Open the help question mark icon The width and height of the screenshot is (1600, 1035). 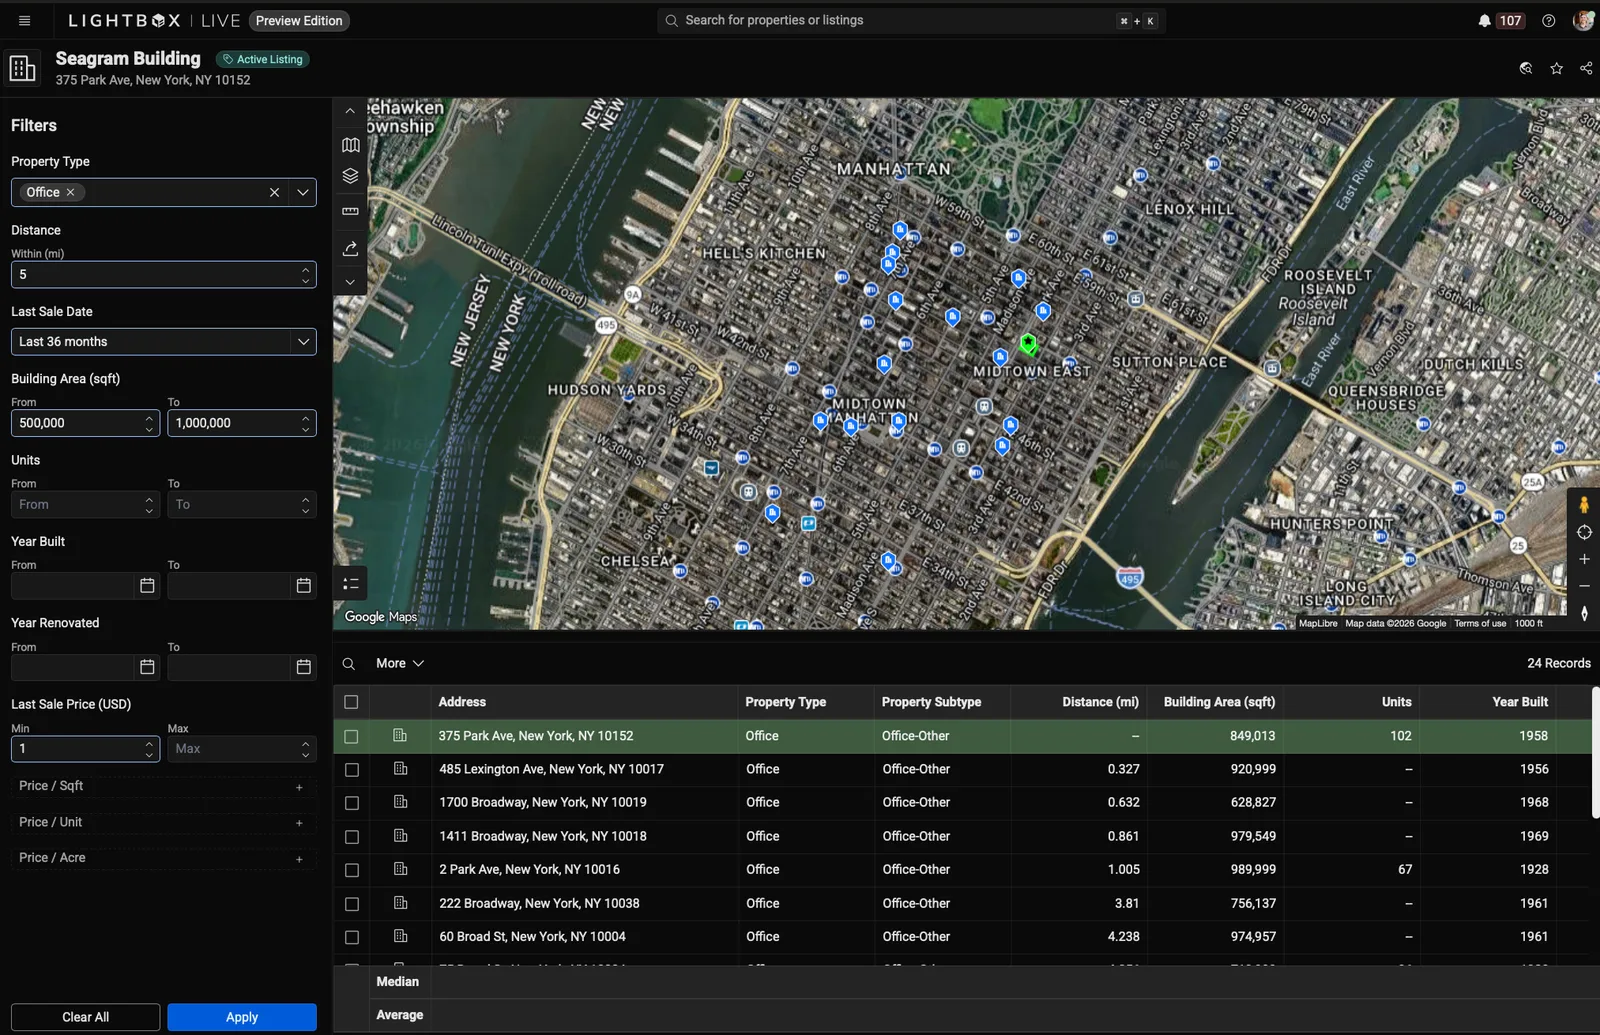click(1548, 20)
